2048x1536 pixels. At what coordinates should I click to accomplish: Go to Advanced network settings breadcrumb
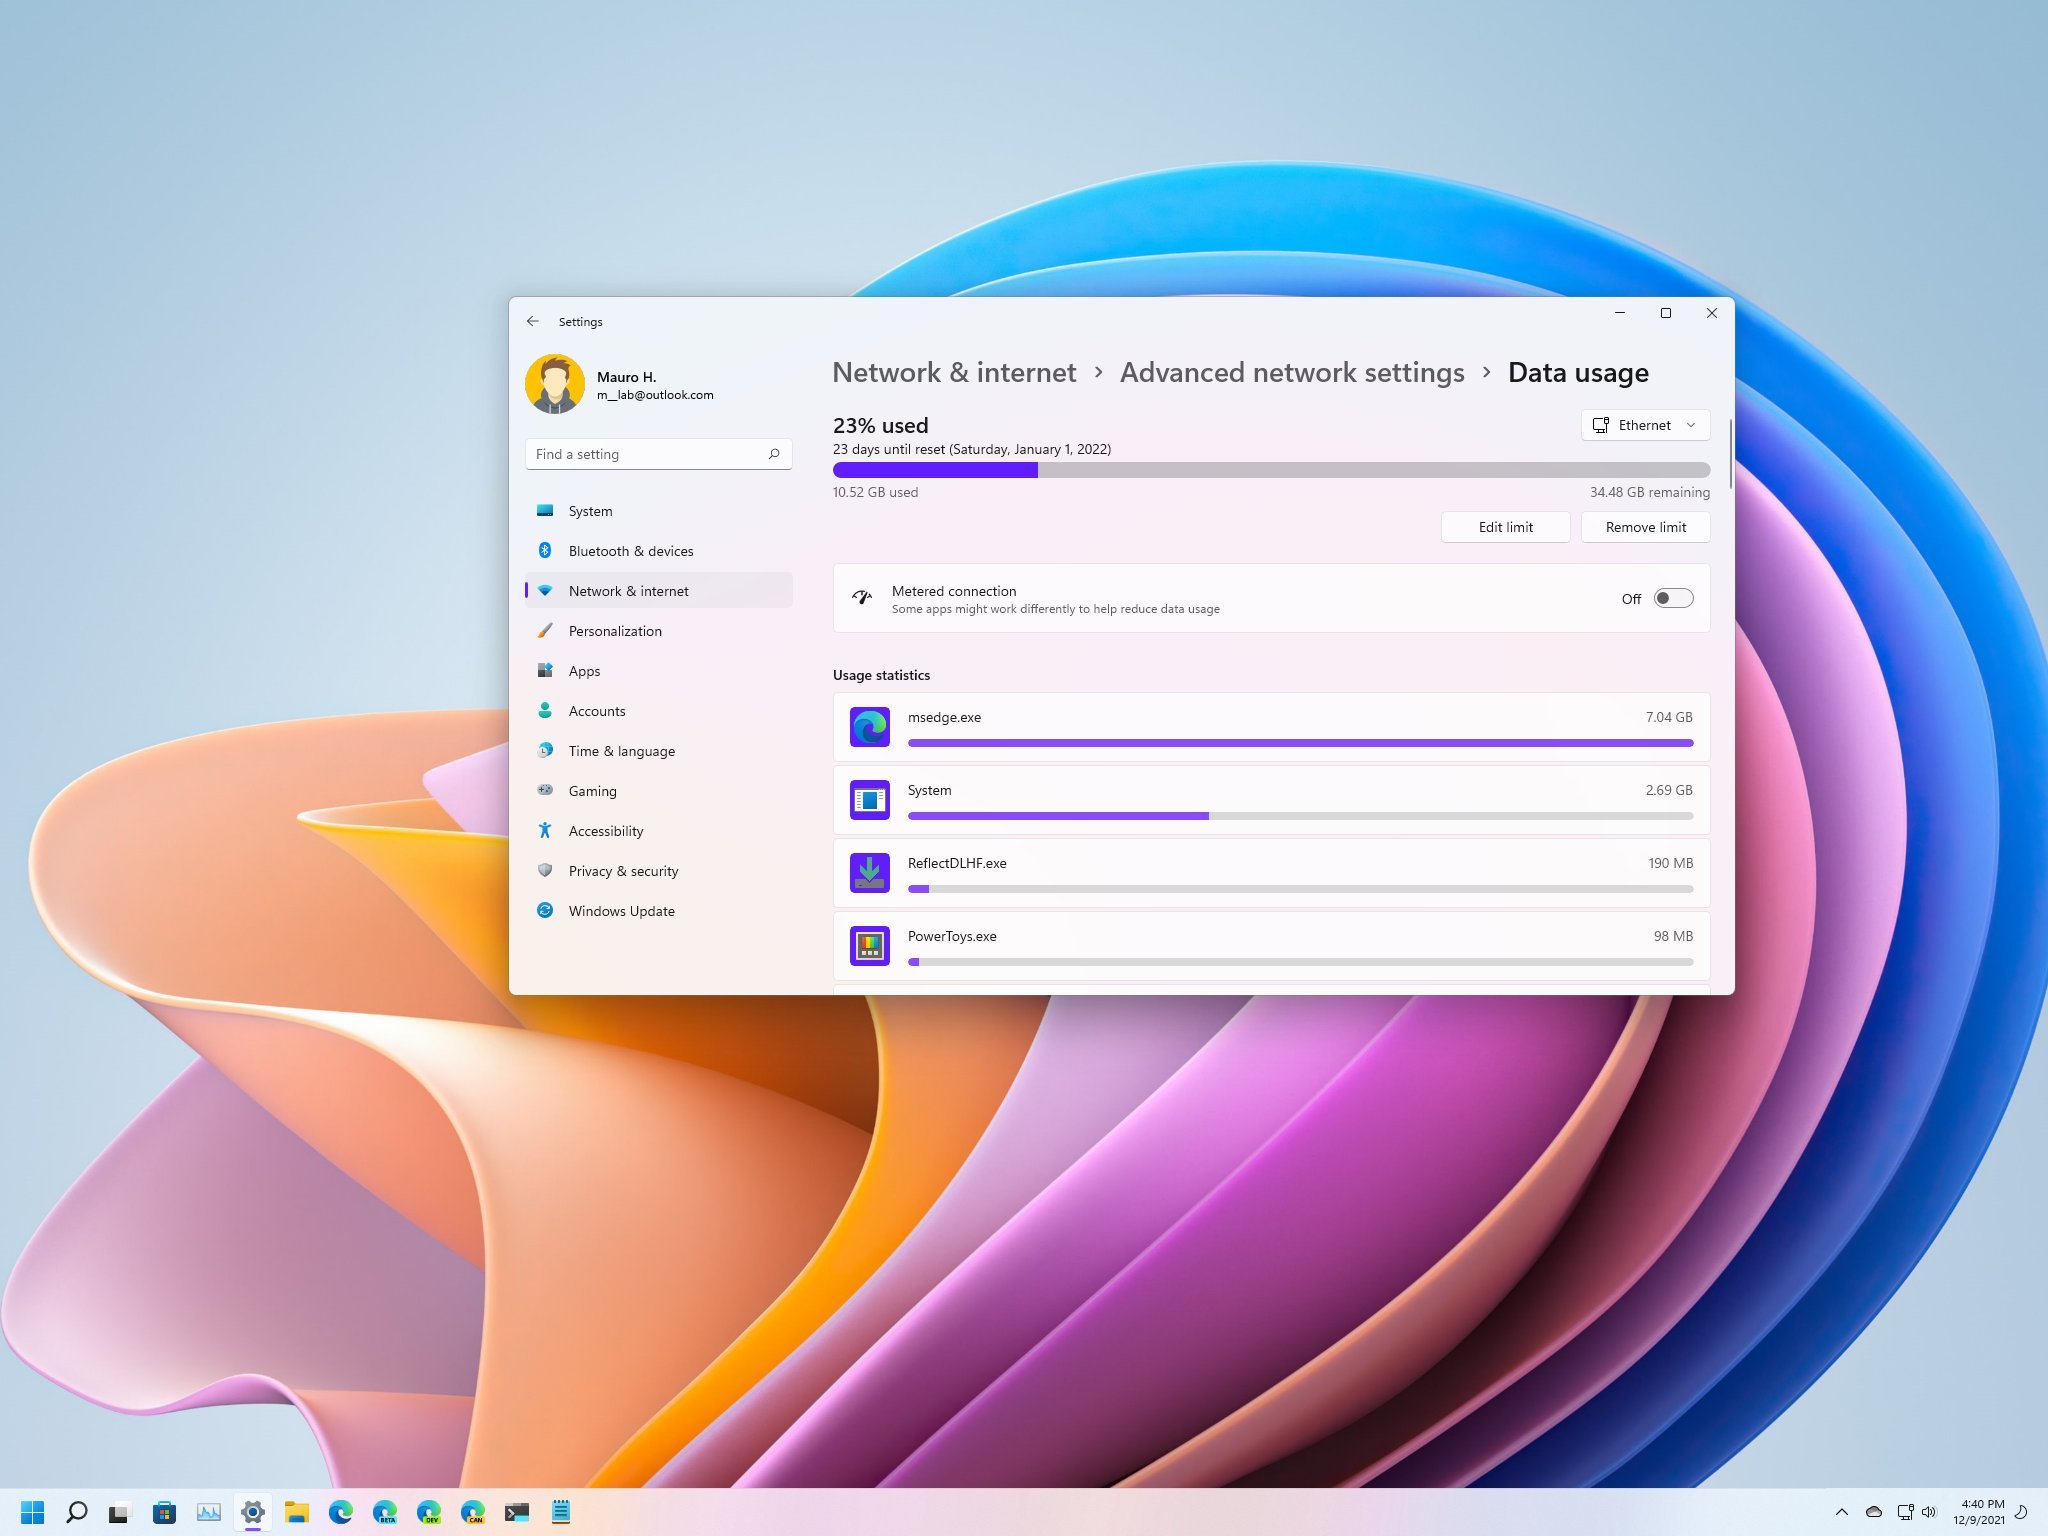(x=1291, y=373)
